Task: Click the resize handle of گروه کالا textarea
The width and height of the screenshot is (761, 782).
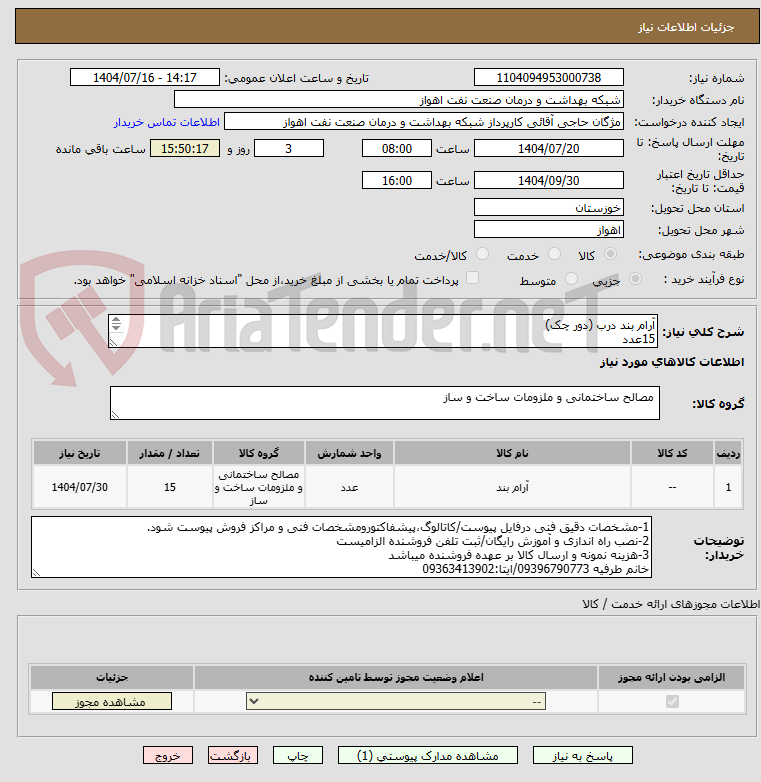Action: point(115,415)
